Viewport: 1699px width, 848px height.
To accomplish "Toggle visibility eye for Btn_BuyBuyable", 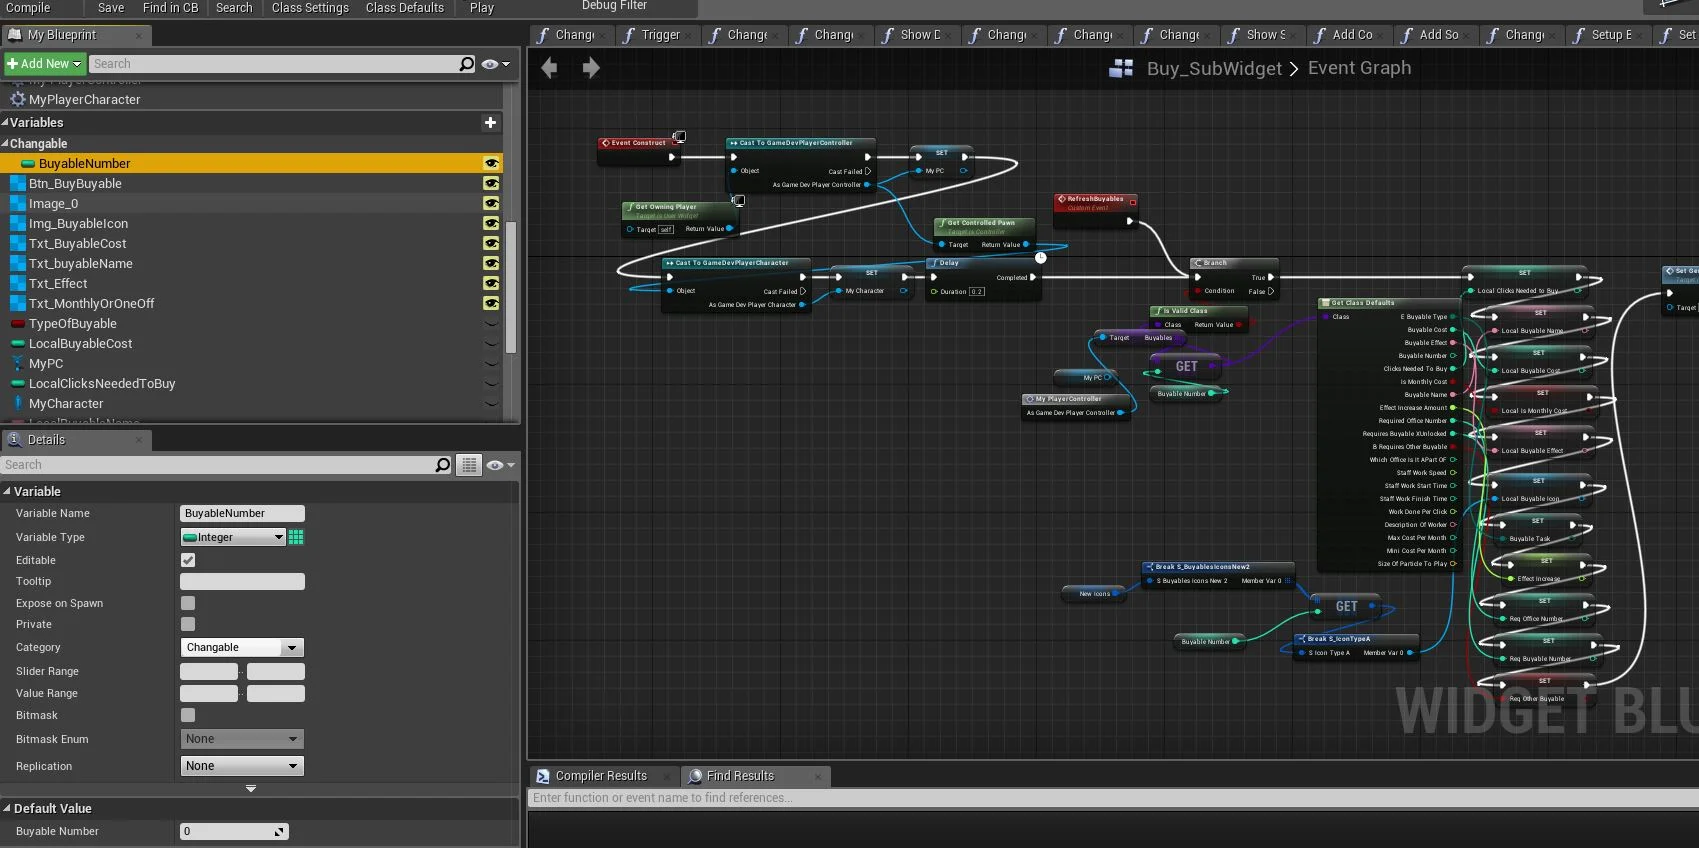I will [x=491, y=183].
